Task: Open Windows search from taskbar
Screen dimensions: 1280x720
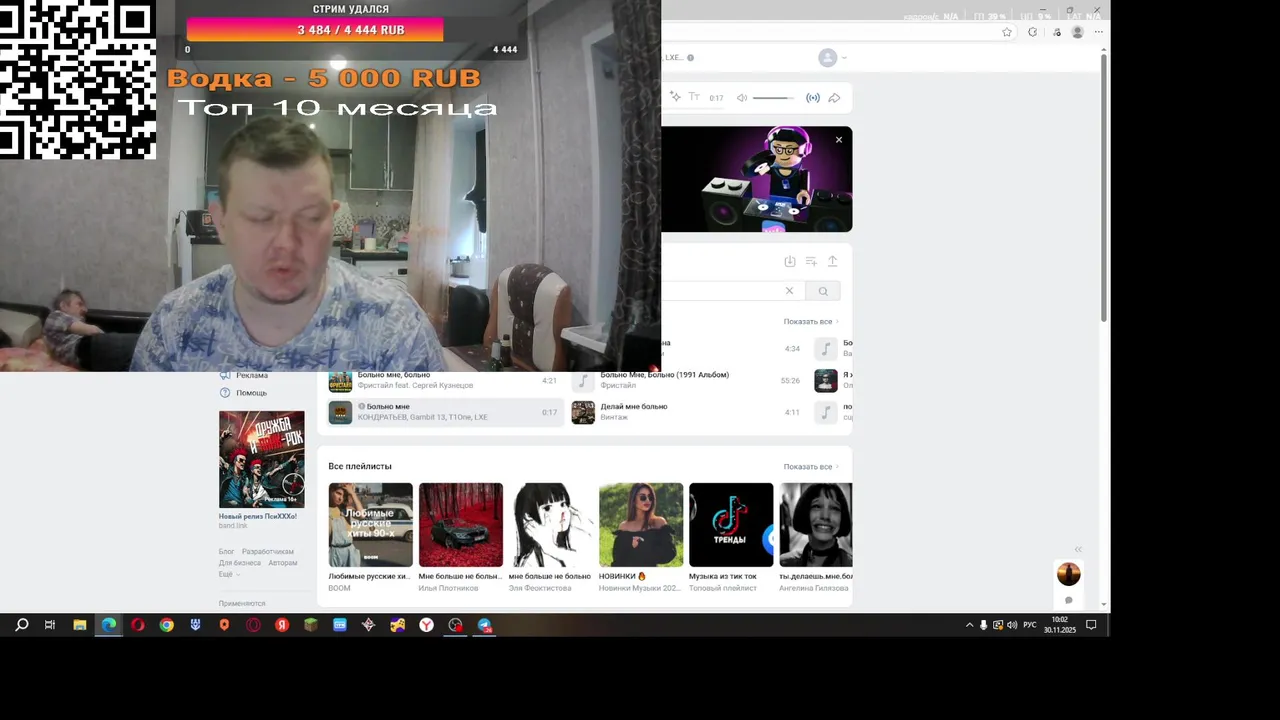Action: click(21, 625)
